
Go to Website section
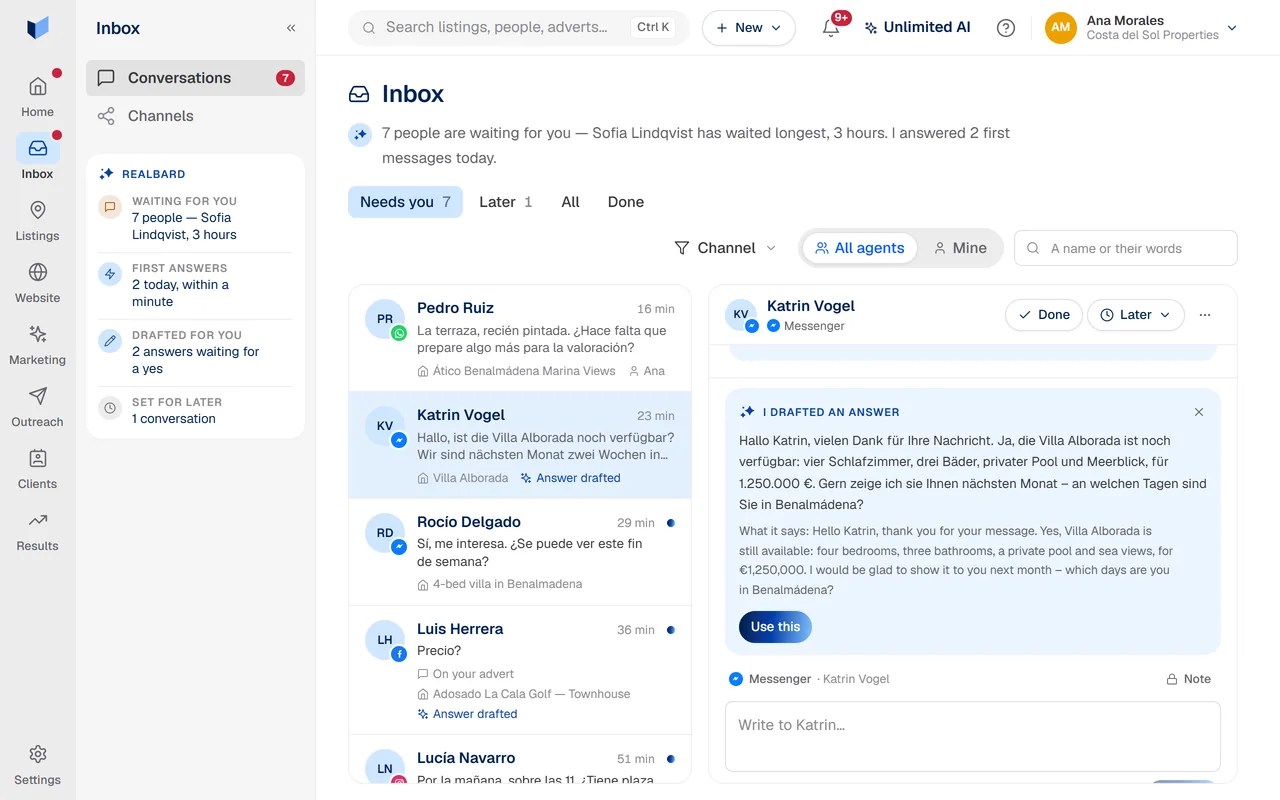37,283
